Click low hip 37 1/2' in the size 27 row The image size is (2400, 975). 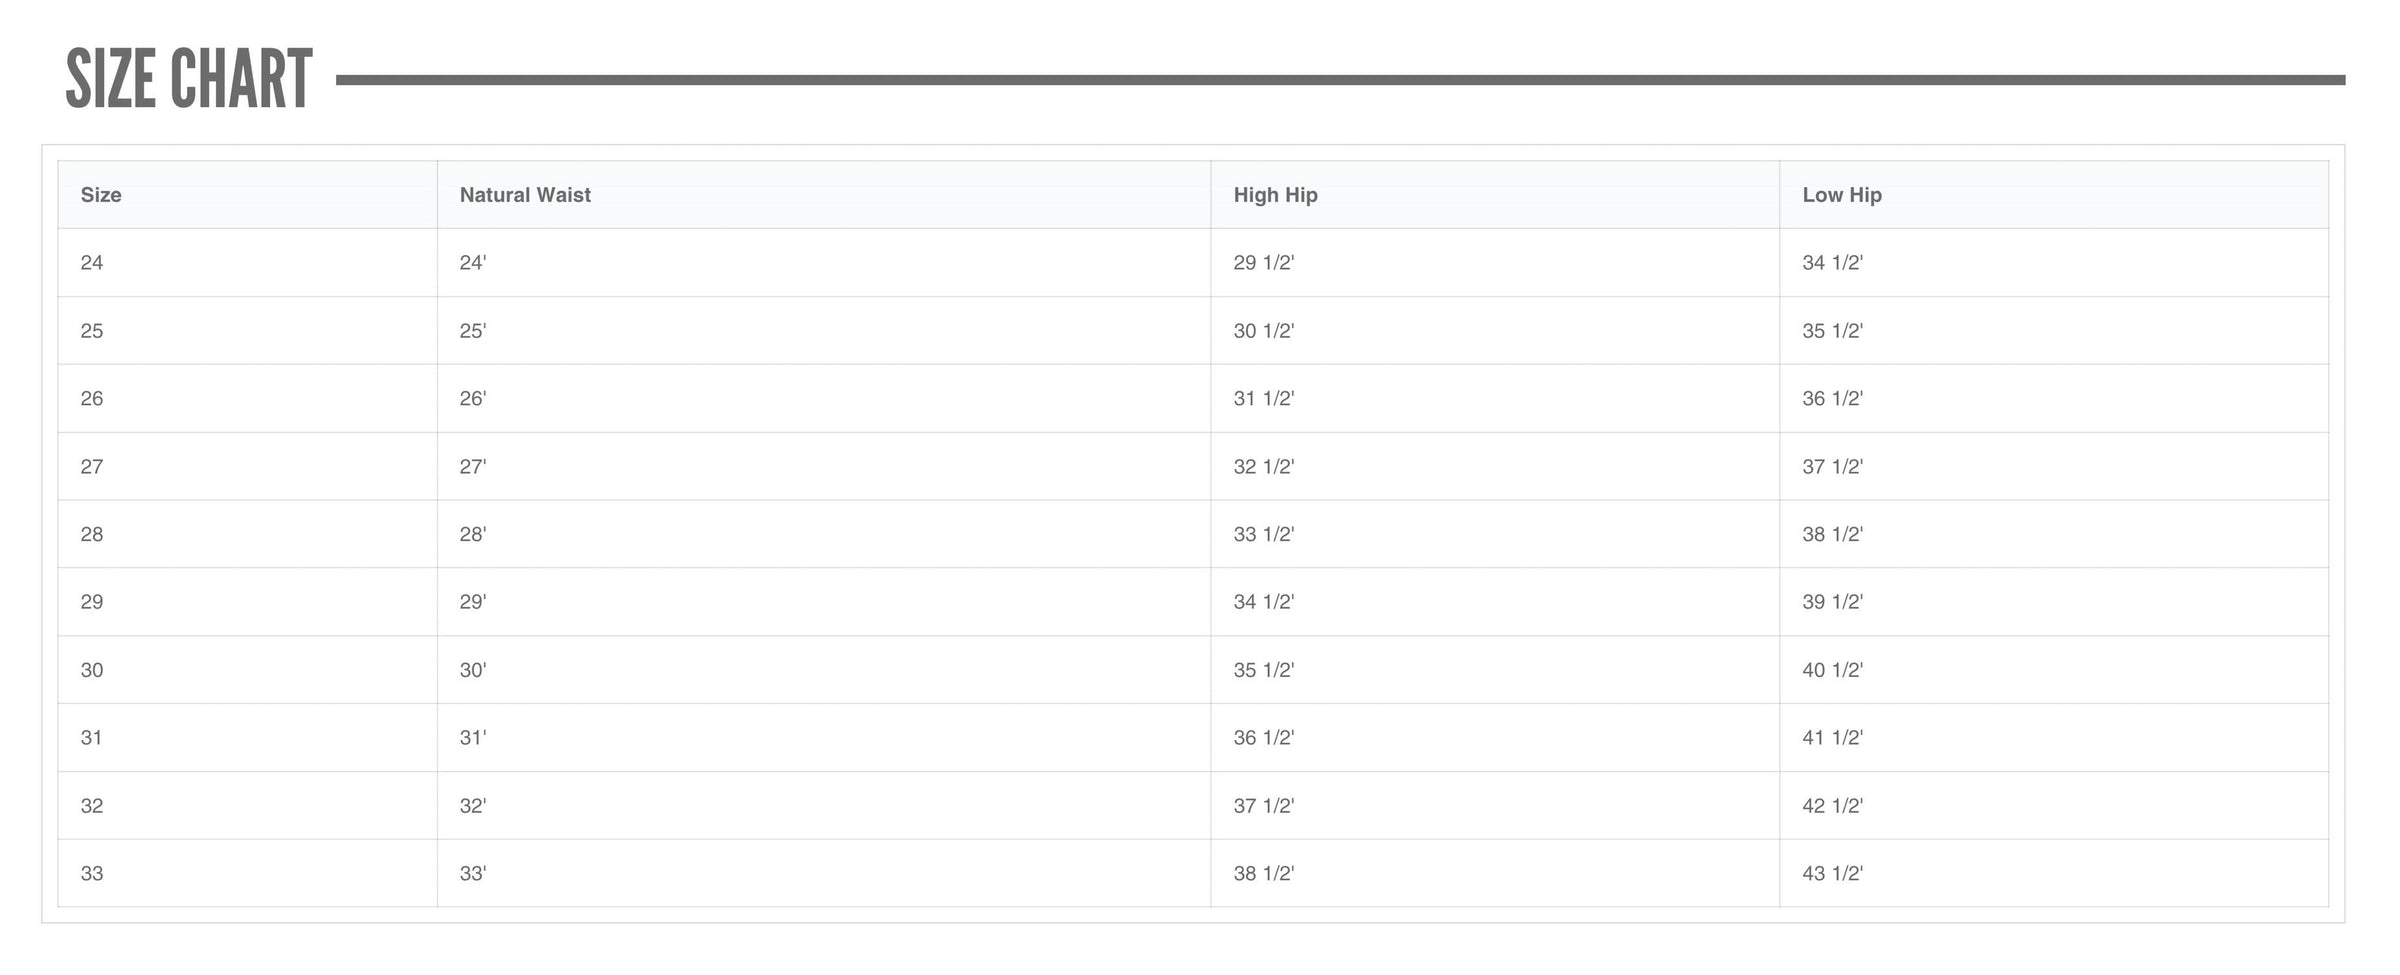pos(1833,467)
